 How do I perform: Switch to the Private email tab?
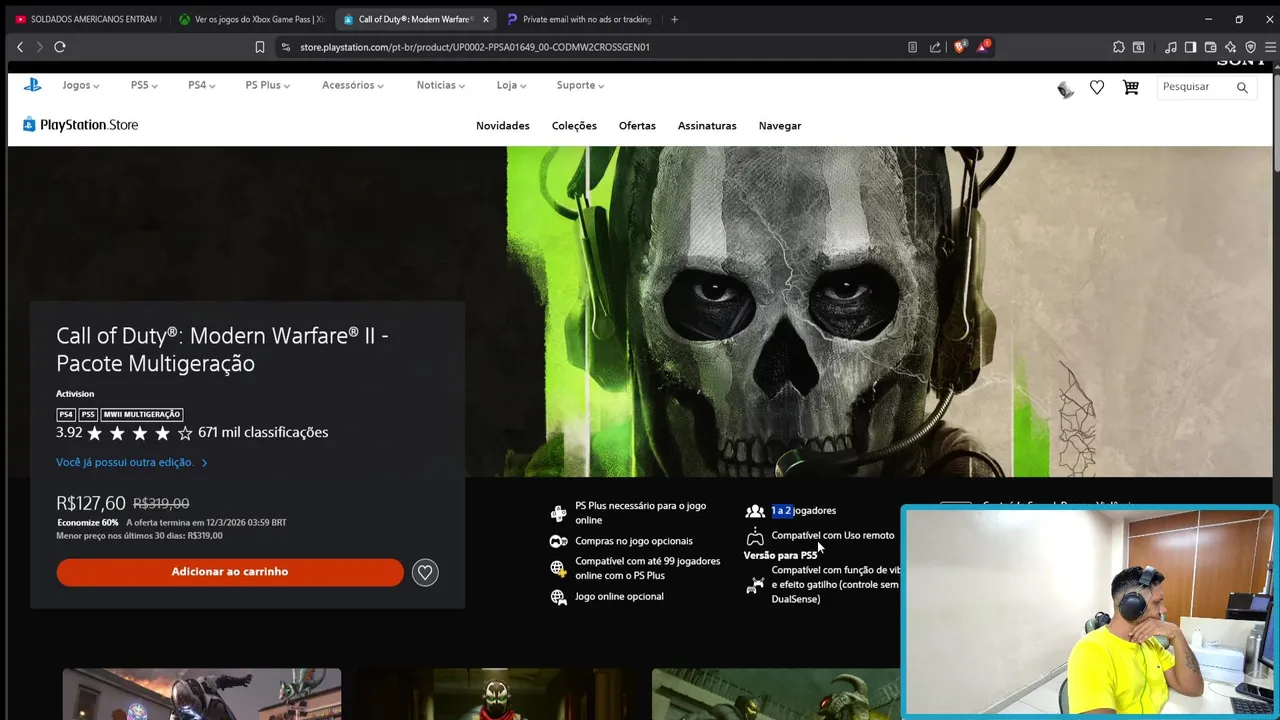tap(578, 19)
